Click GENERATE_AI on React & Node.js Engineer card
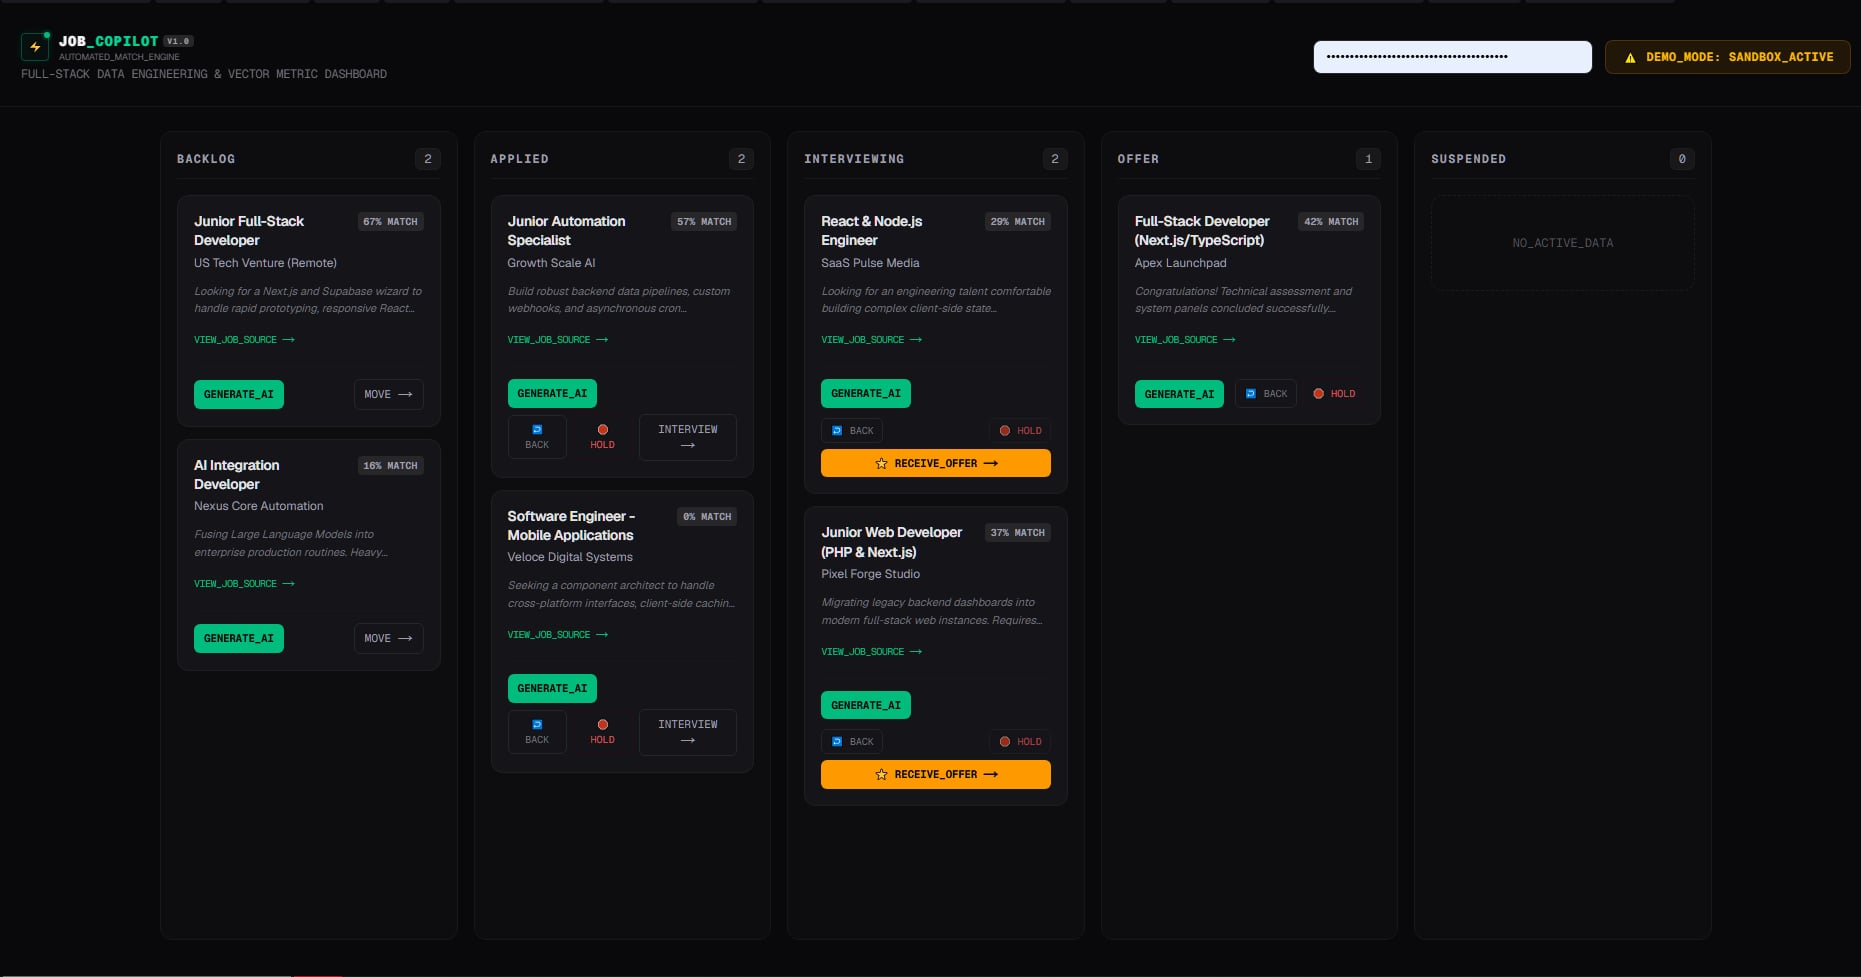The image size is (1861, 977). click(866, 393)
